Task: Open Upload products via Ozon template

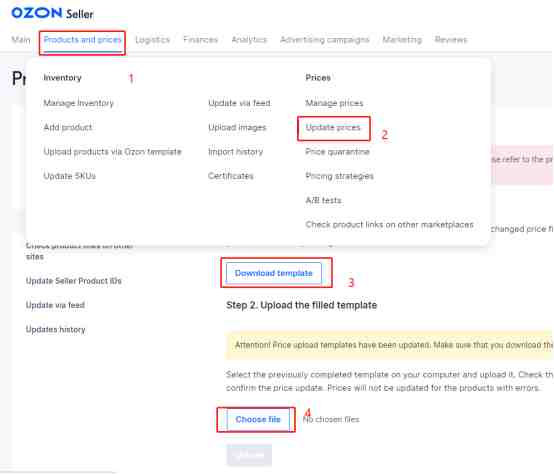Action: pos(112,152)
